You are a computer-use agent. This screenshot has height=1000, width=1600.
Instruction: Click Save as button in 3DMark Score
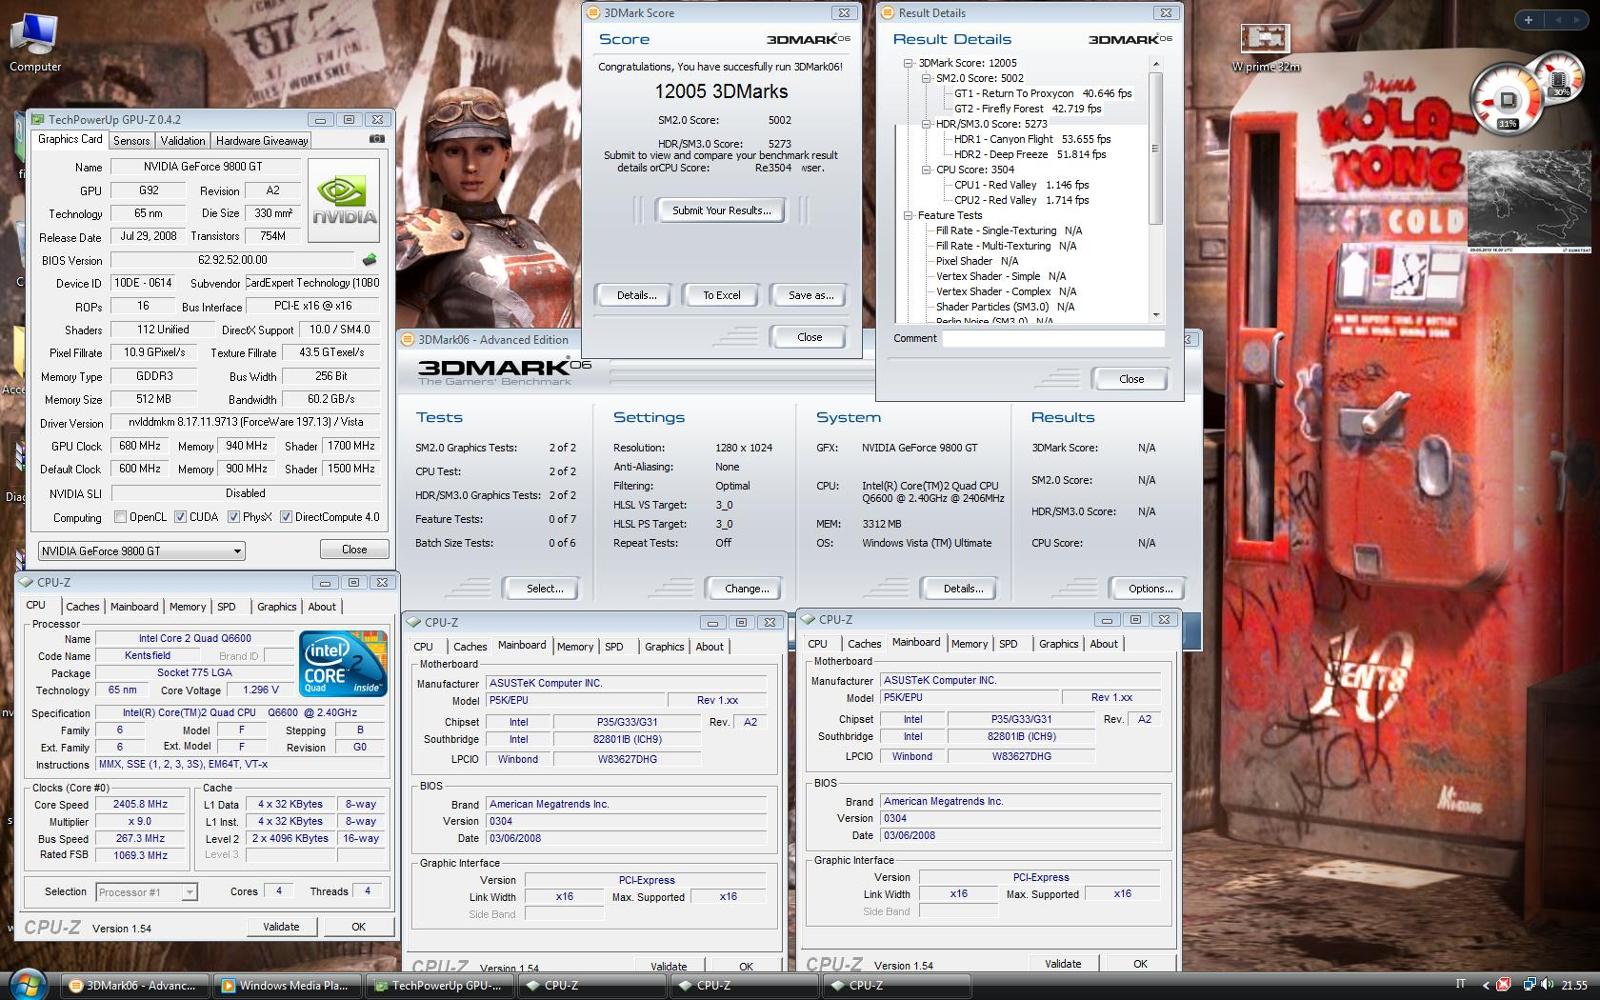(x=810, y=295)
